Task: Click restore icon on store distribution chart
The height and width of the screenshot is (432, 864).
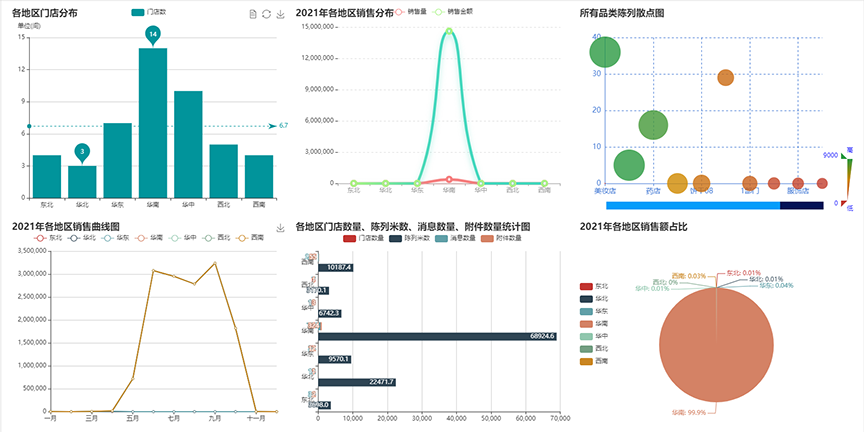Action: tap(266, 13)
